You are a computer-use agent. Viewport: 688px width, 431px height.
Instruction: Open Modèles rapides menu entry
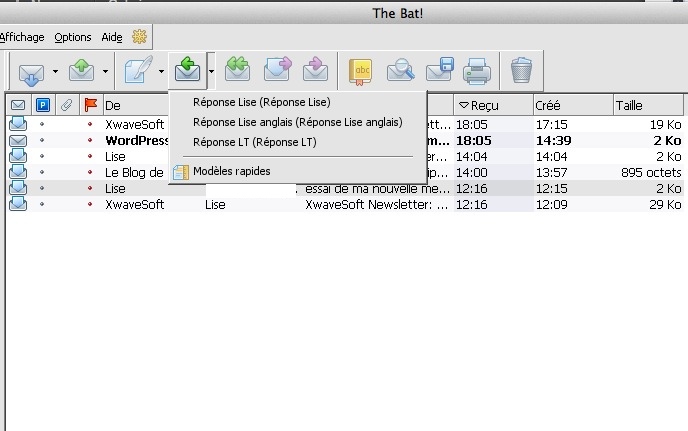pos(231,171)
